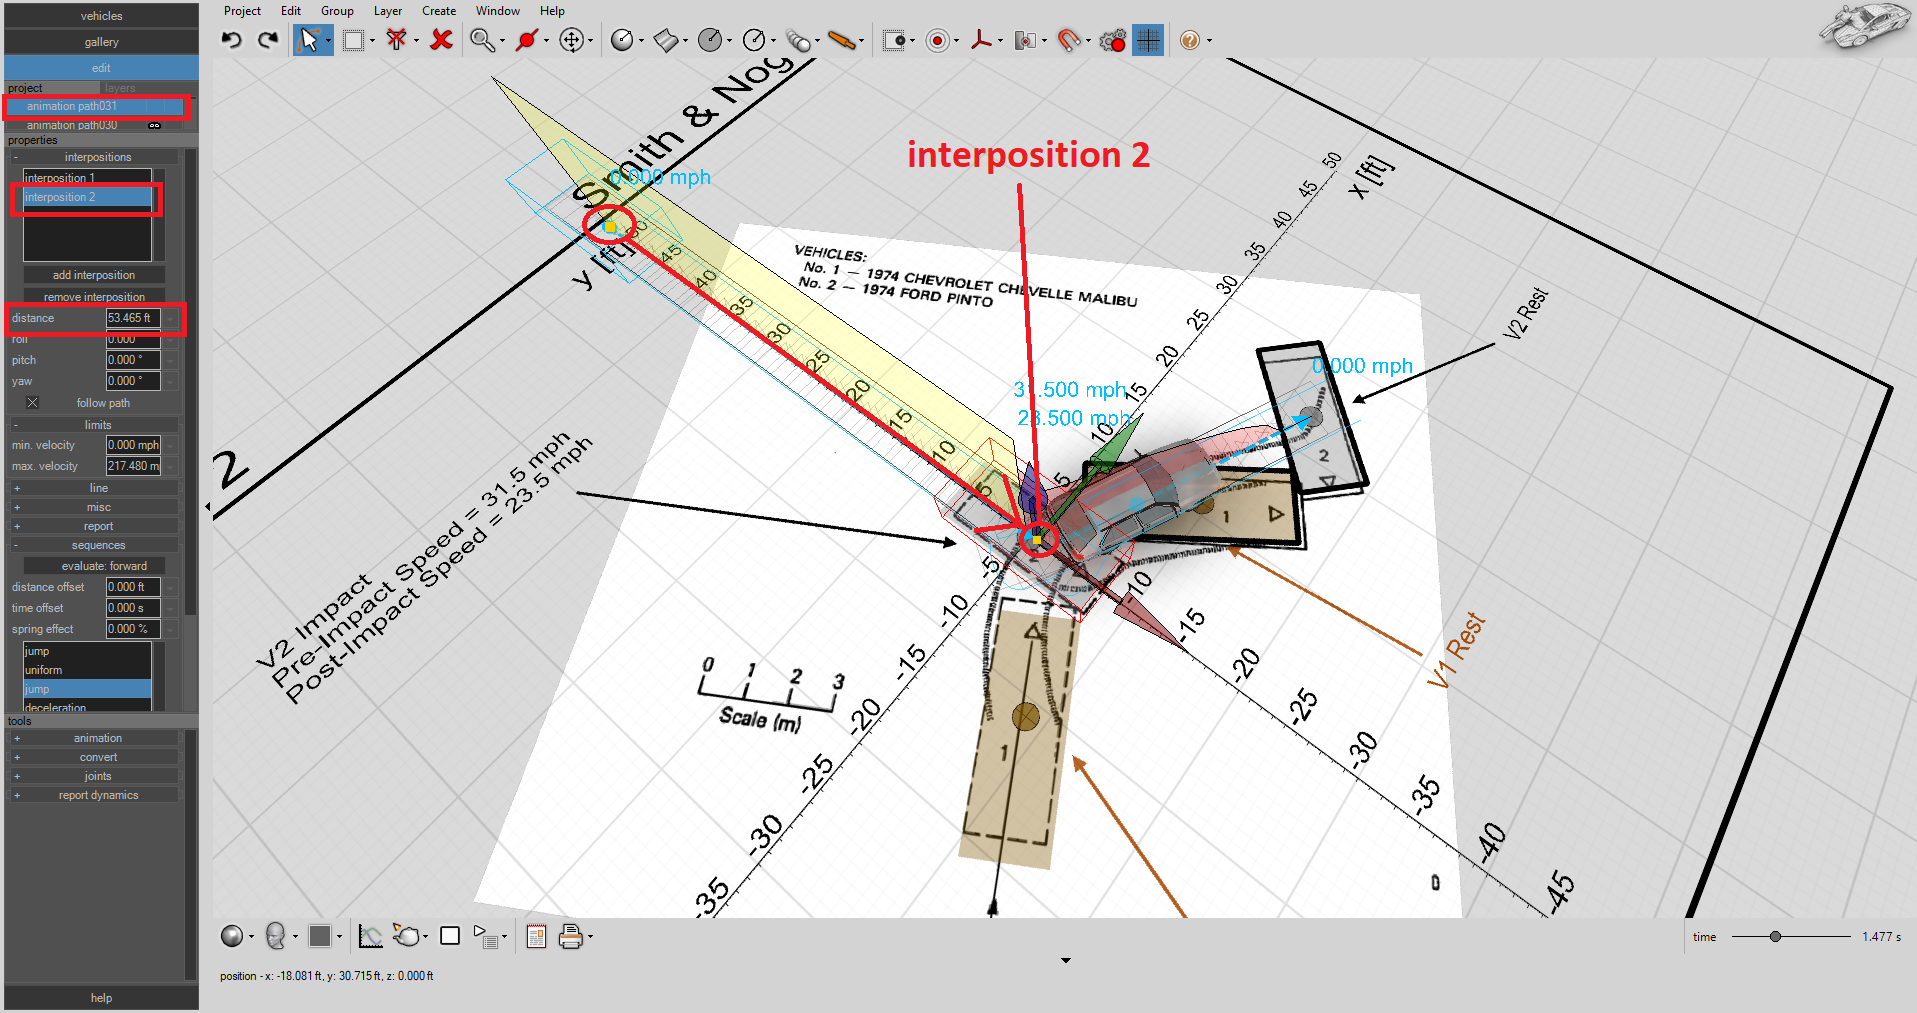Redo the last action

click(x=267, y=40)
